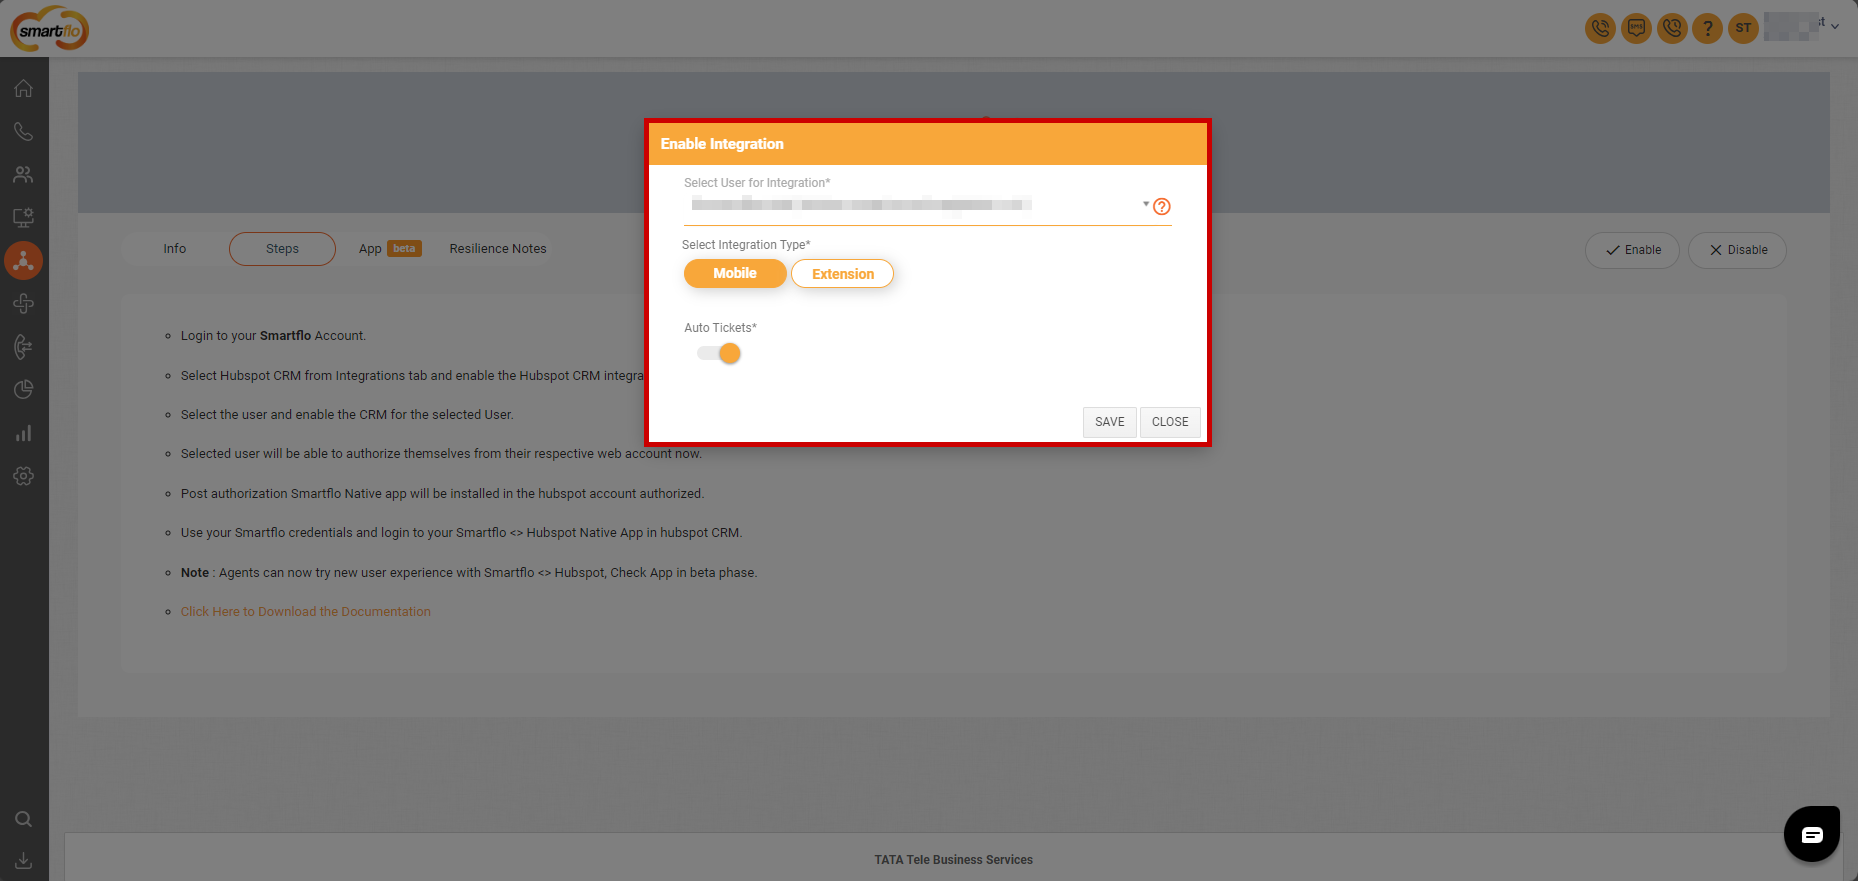The height and width of the screenshot is (881, 1858).
Task: Open the question mark help icon in header
Action: 1708,28
